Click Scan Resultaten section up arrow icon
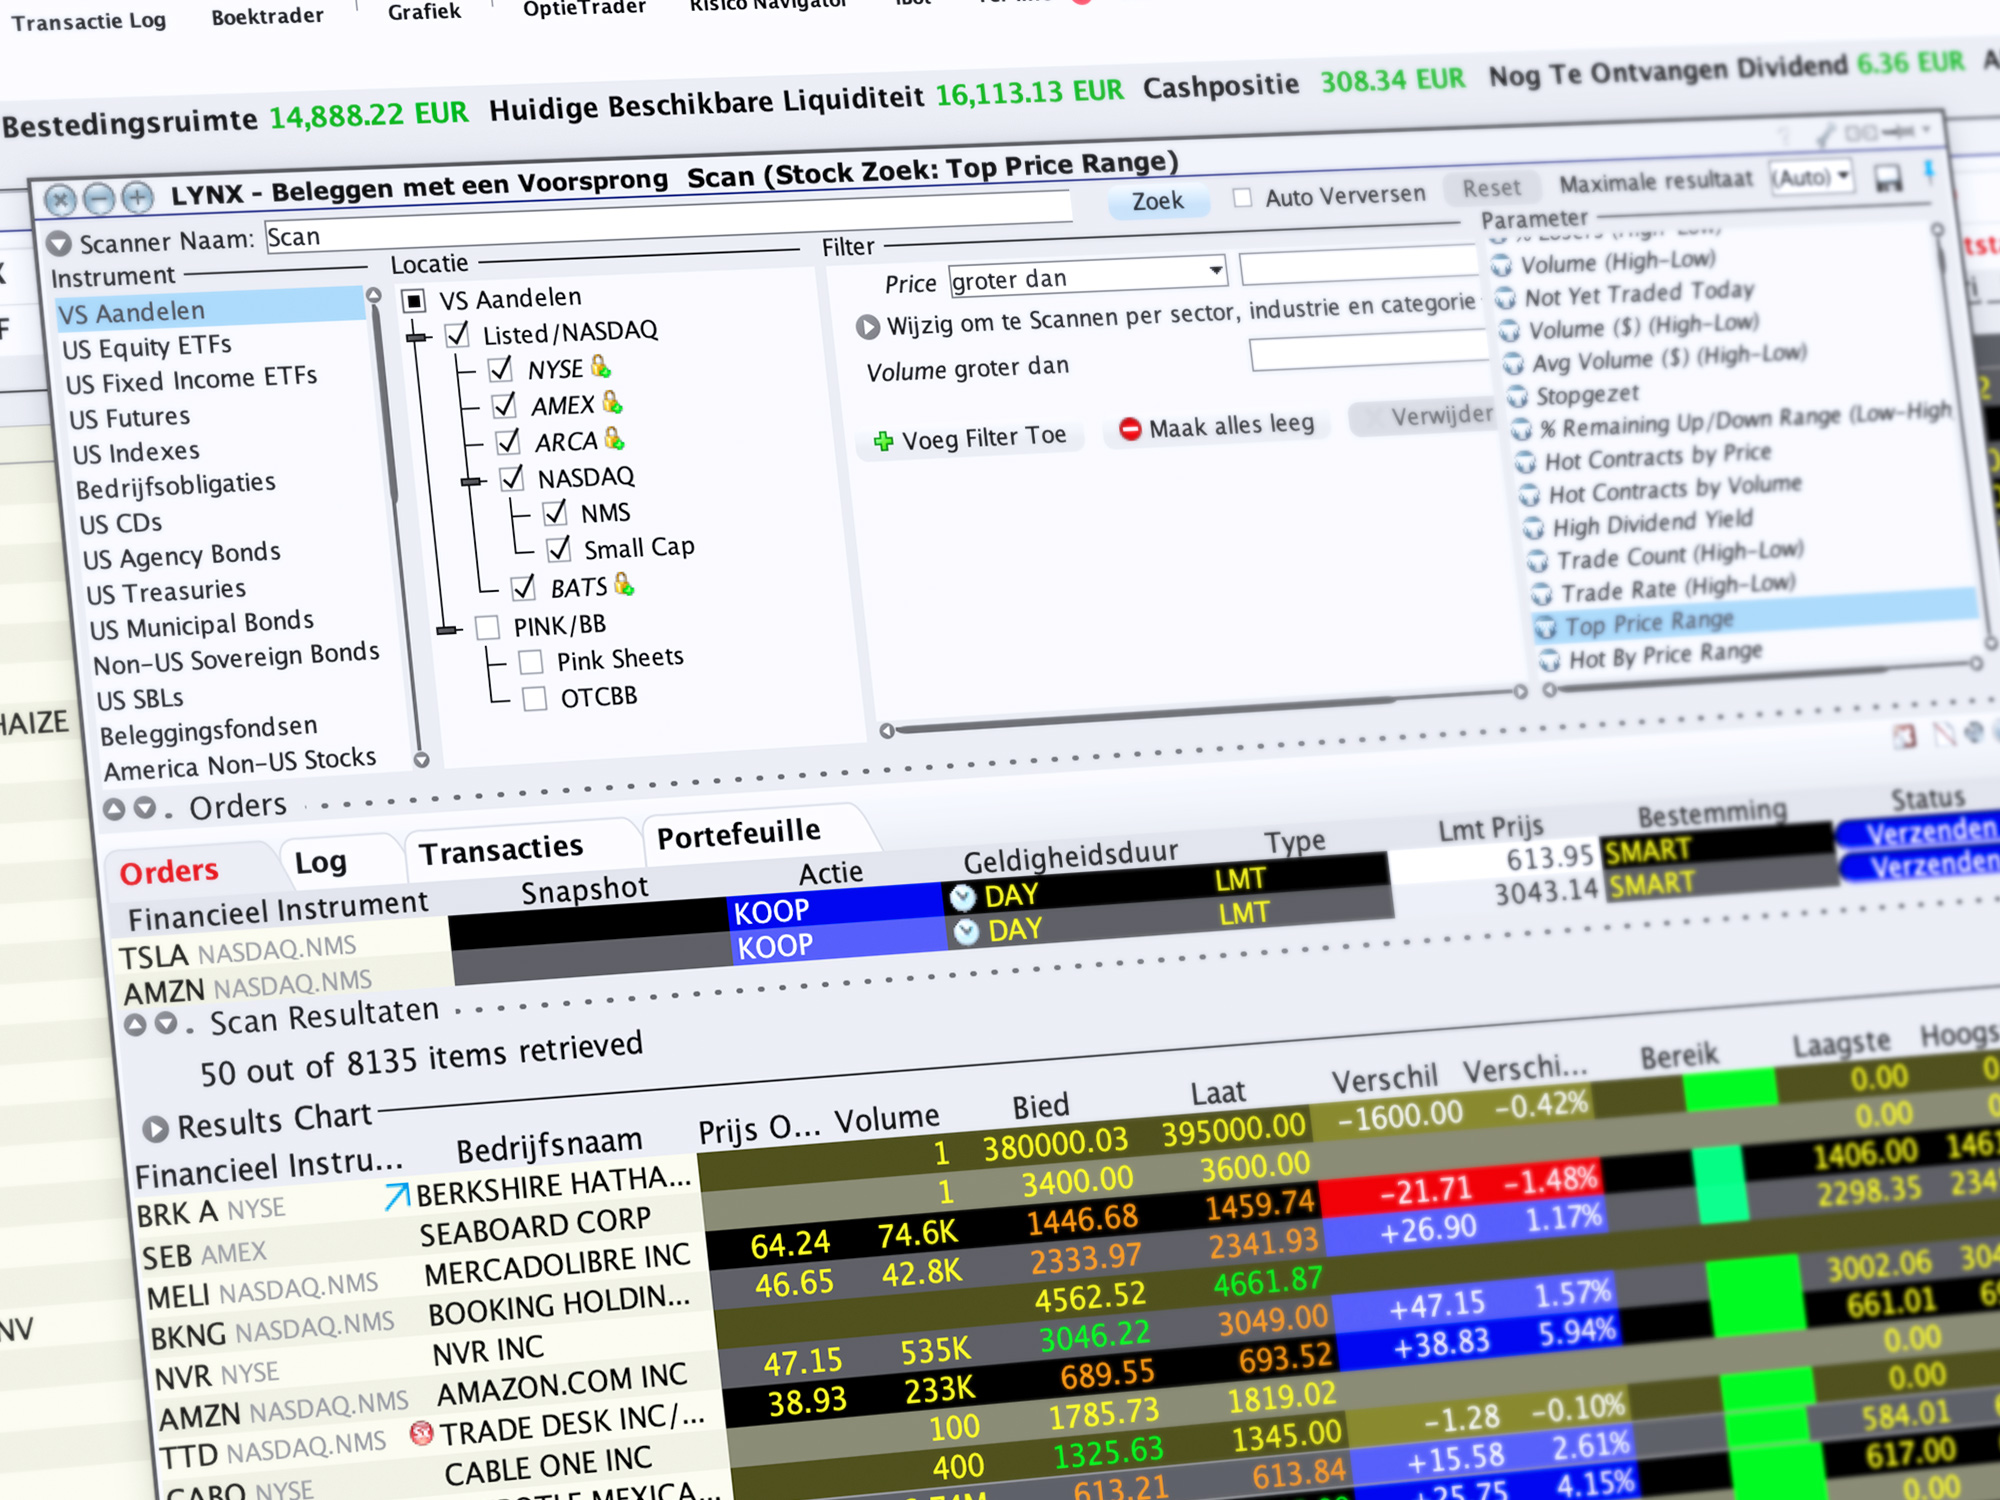The height and width of the screenshot is (1500, 2000). click(x=135, y=1025)
